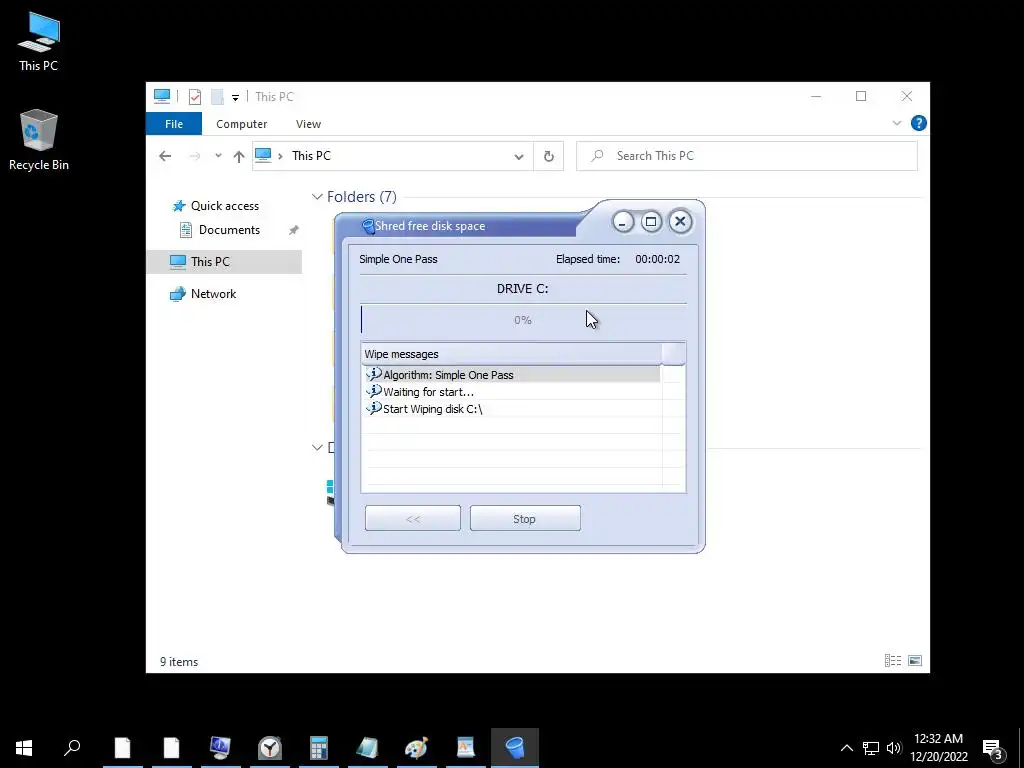Close the Shred free disk space dialog
Screen dimensions: 1024x768
680,222
